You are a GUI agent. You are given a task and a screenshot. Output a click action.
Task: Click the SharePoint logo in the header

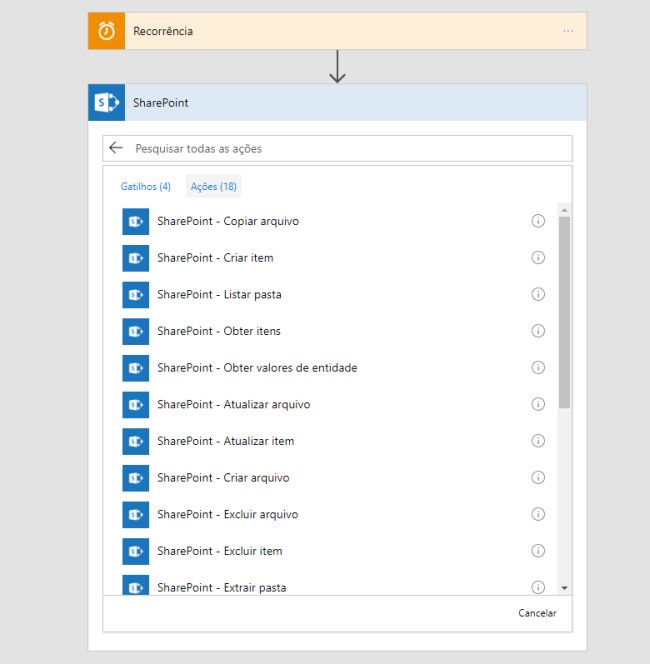[106, 102]
